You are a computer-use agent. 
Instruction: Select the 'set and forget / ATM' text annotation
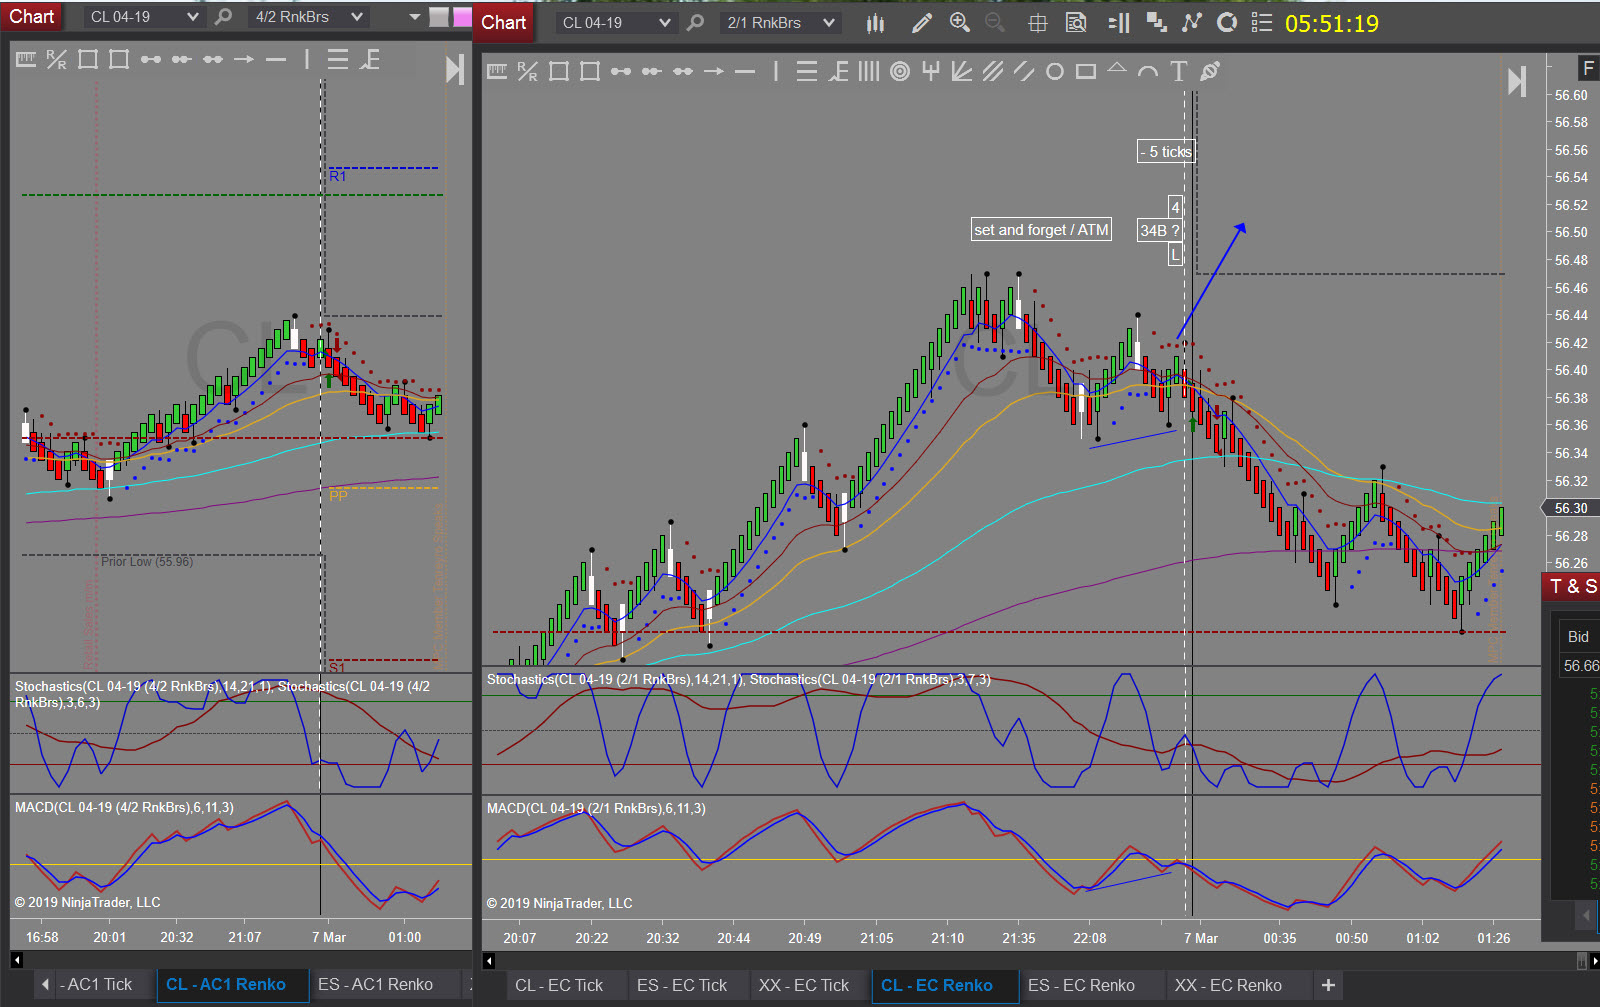(x=1041, y=230)
